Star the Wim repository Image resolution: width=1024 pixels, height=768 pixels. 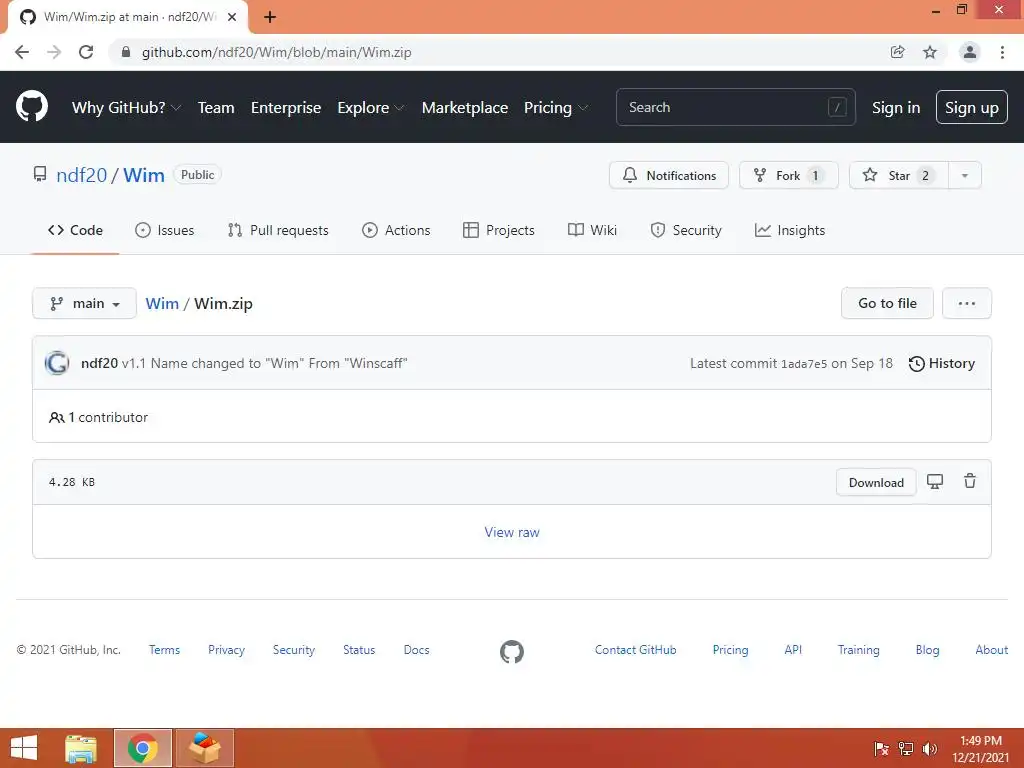[899, 175]
